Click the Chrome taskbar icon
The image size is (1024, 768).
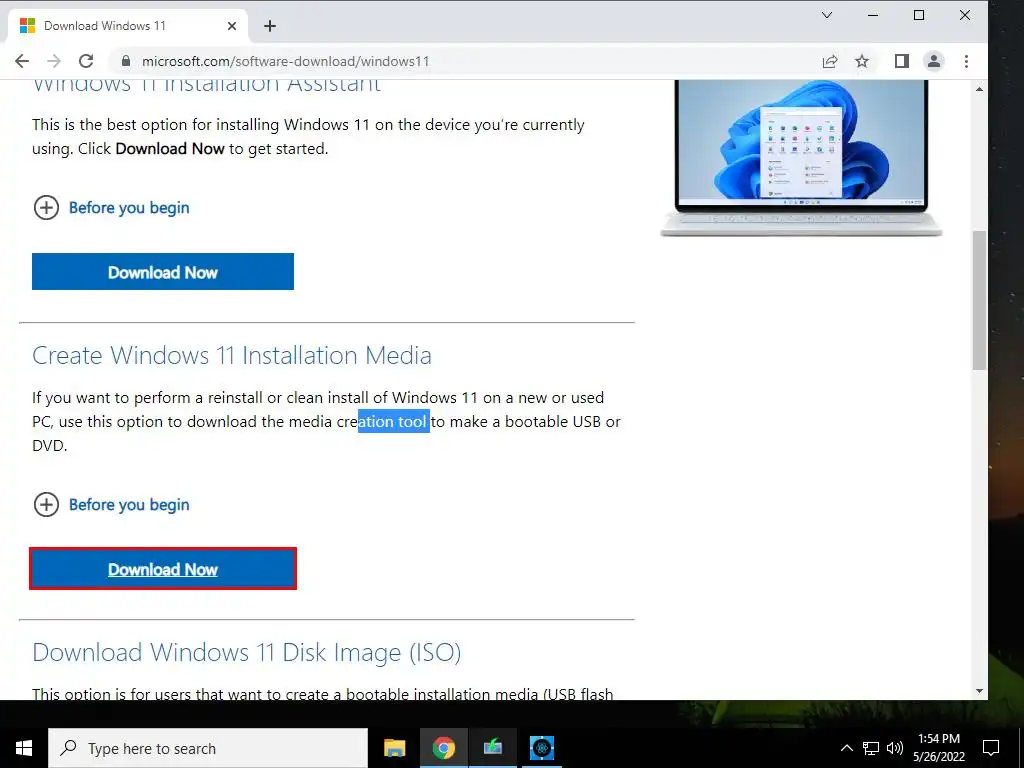443,748
